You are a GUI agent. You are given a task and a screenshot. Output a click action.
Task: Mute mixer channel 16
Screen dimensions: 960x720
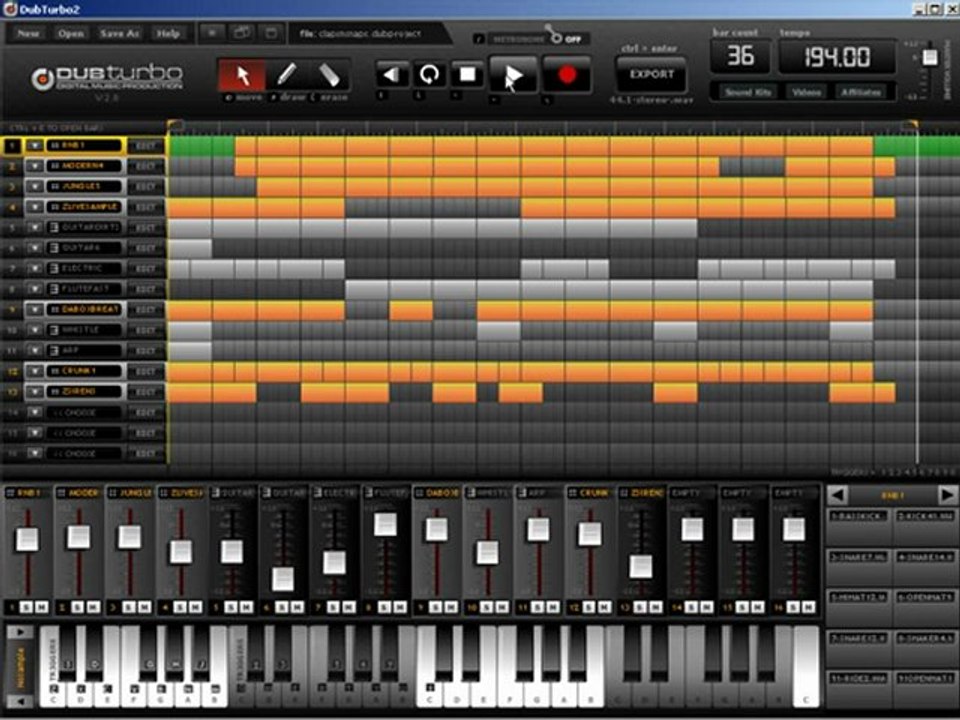pyautogui.click(x=808, y=607)
